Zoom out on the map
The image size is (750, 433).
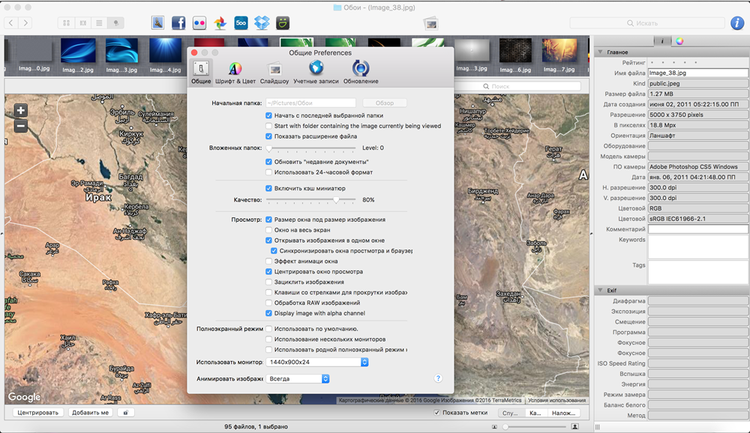click(21, 126)
